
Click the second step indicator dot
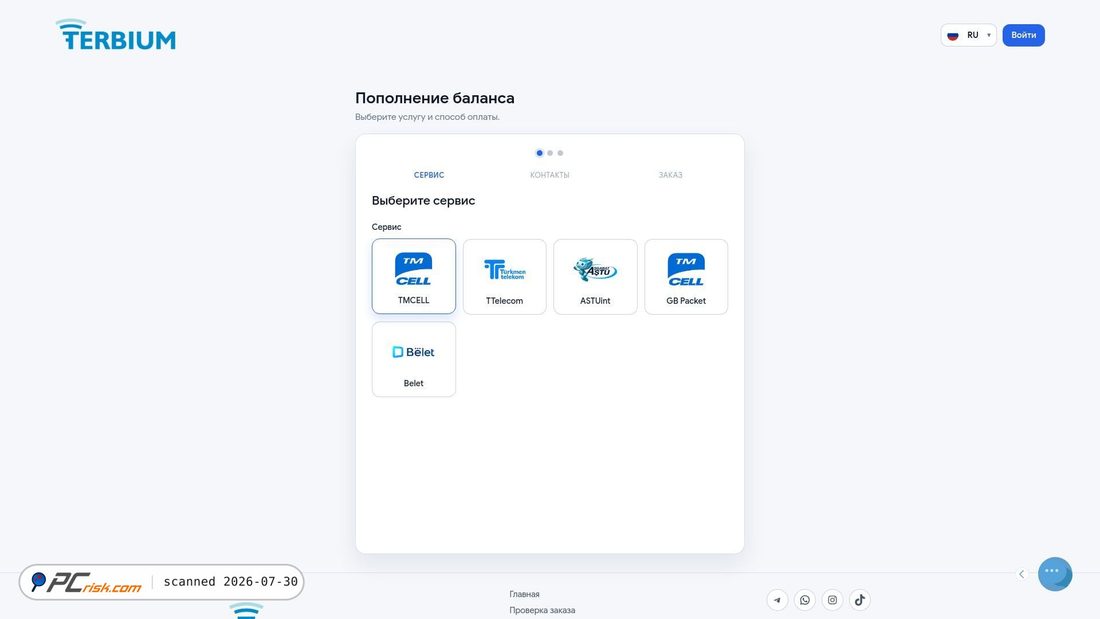(550, 153)
